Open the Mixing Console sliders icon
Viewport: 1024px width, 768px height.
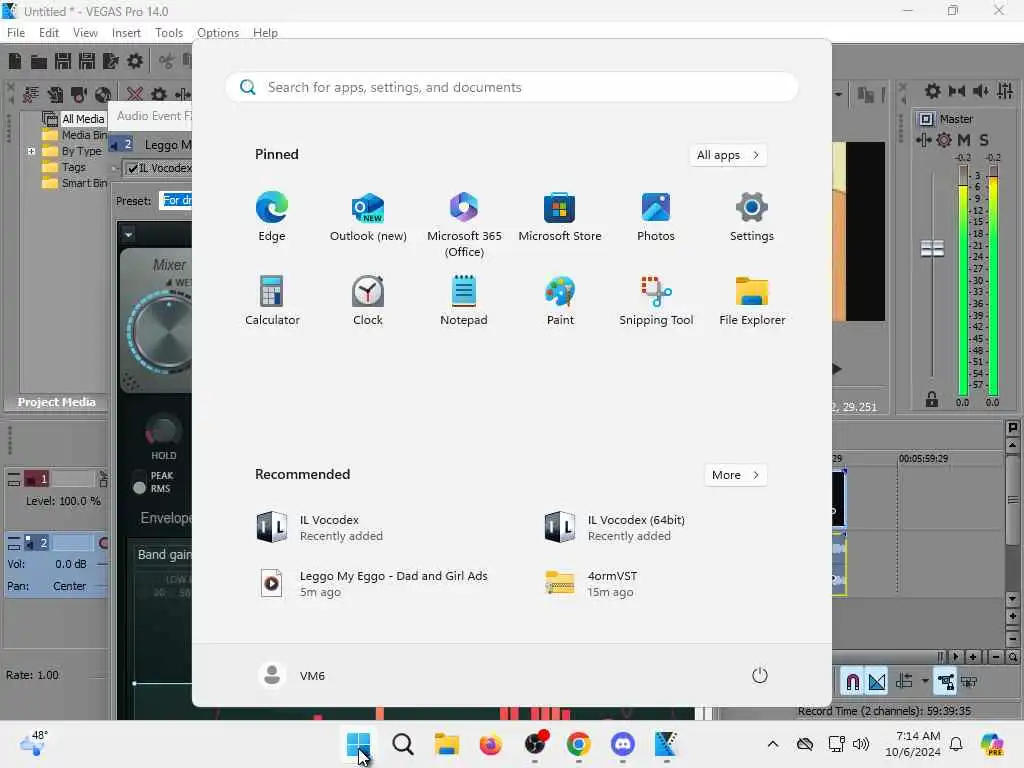(1005, 91)
